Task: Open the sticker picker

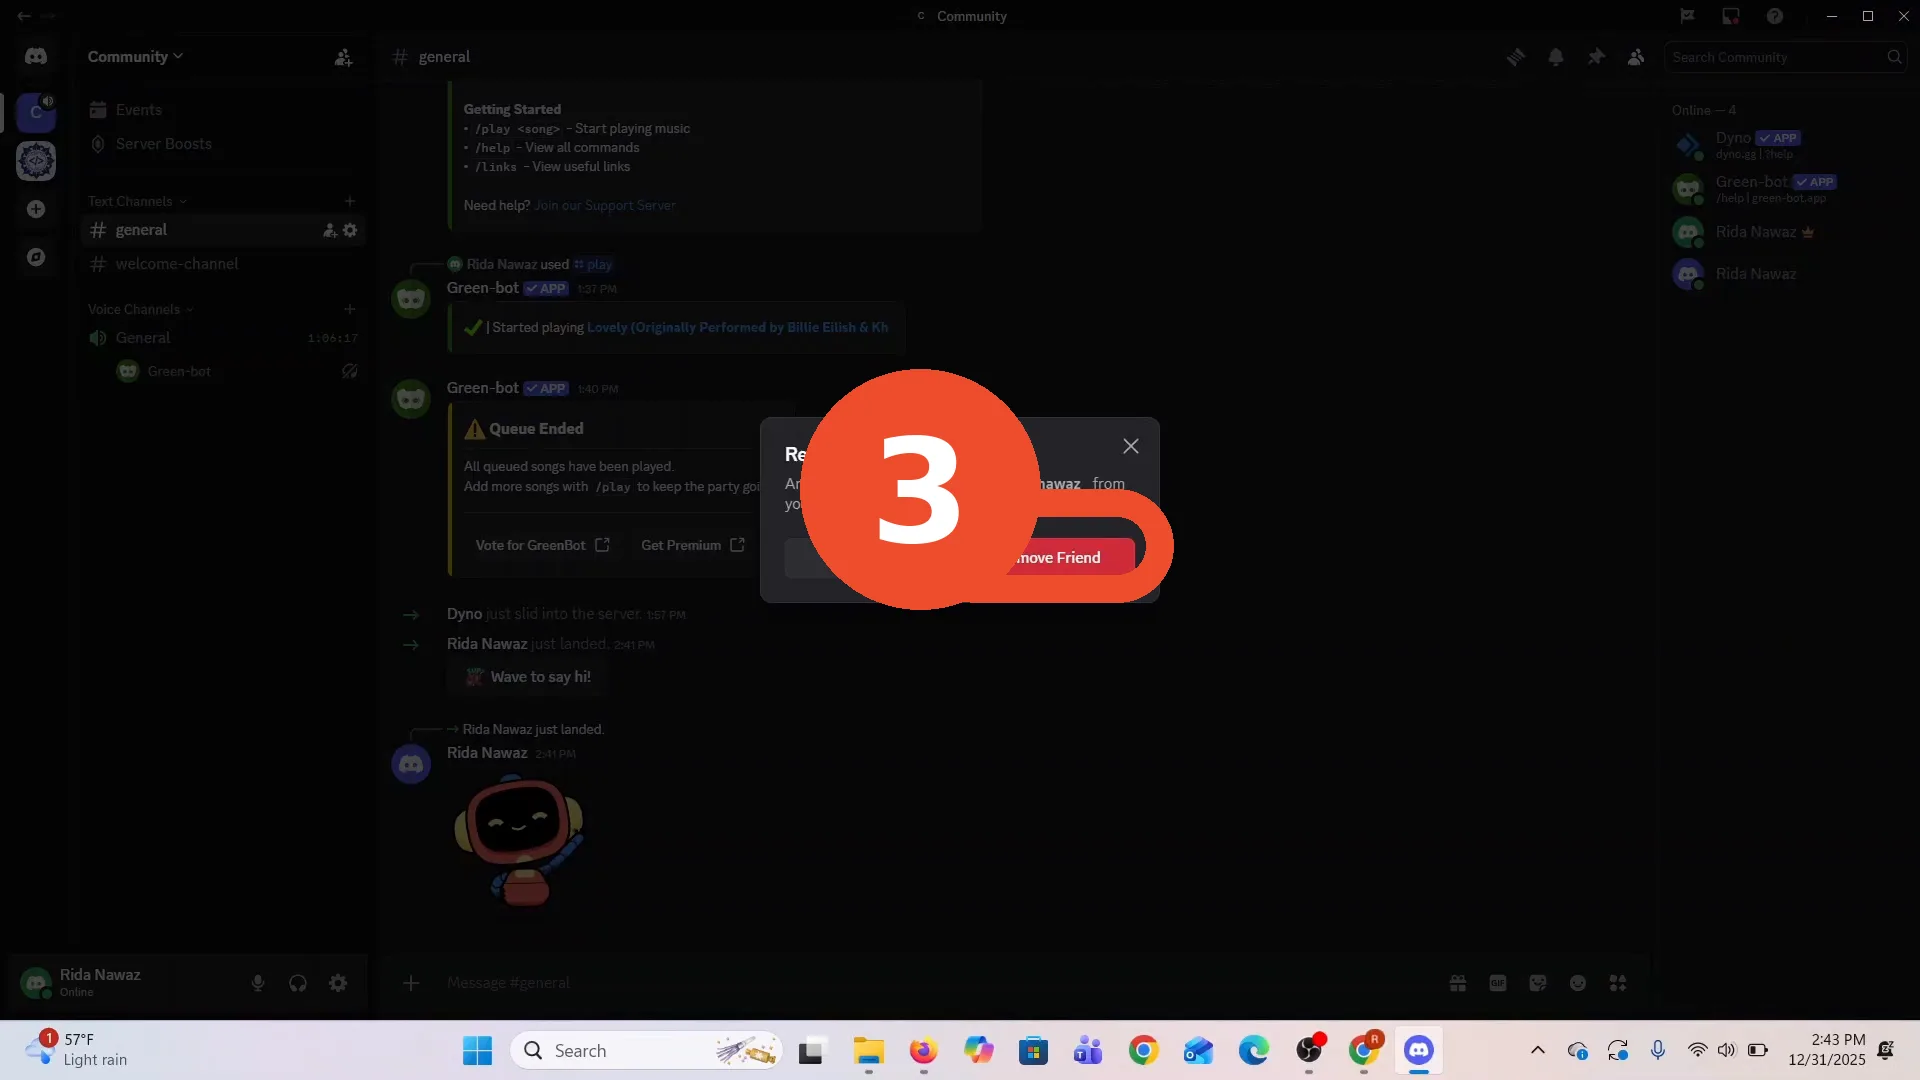Action: [1538, 983]
